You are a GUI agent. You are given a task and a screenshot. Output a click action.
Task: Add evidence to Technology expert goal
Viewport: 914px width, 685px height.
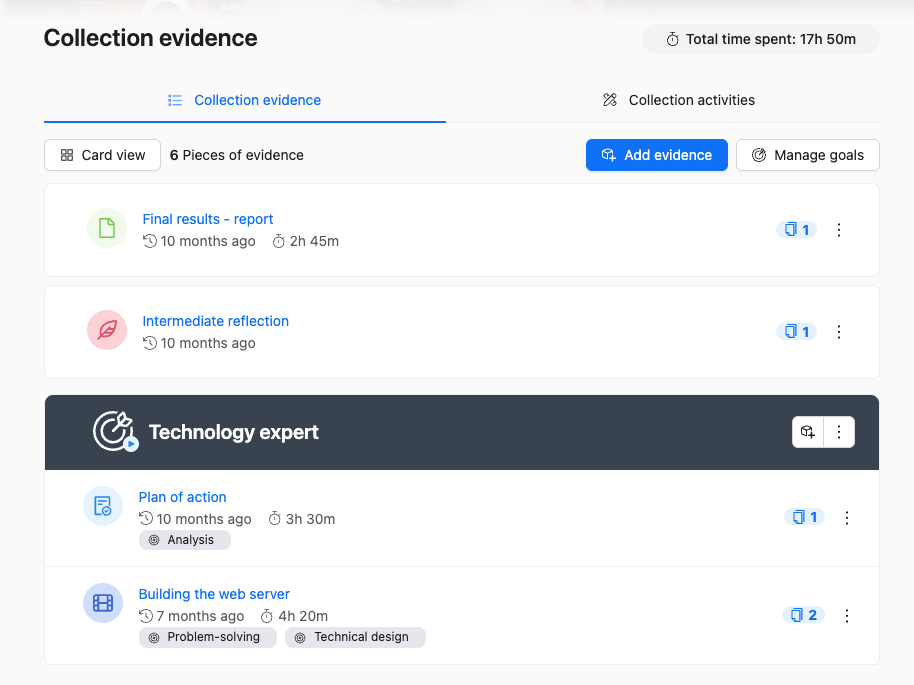(807, 432)
